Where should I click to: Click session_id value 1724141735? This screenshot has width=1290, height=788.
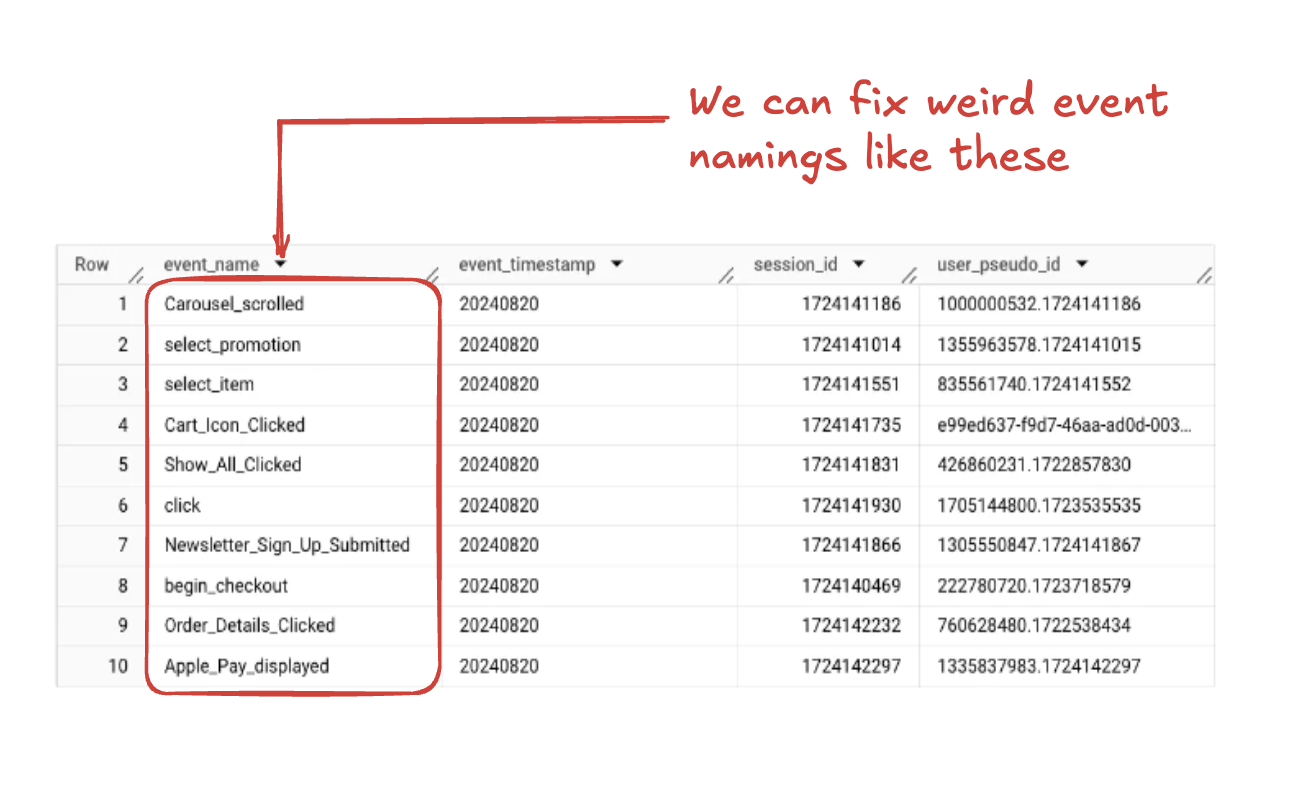tap(851, 425)
